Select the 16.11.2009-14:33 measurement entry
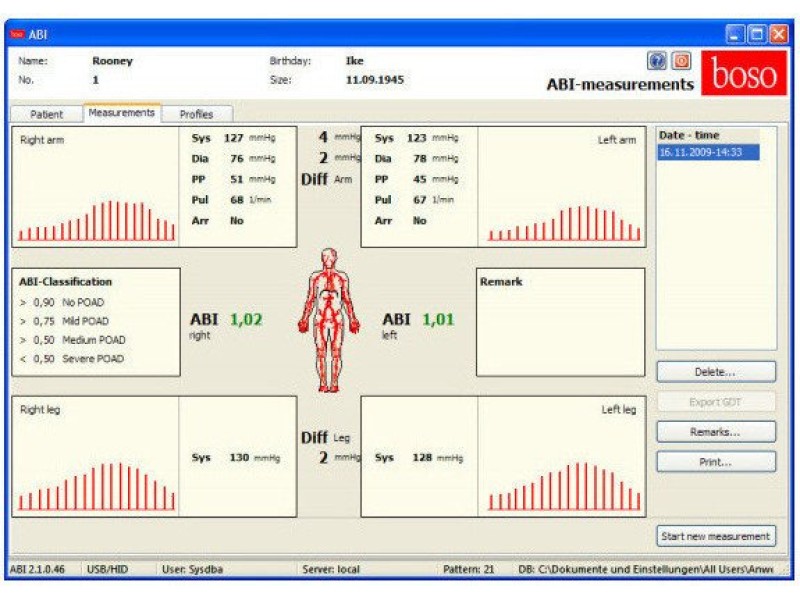 tap(702, 151)
